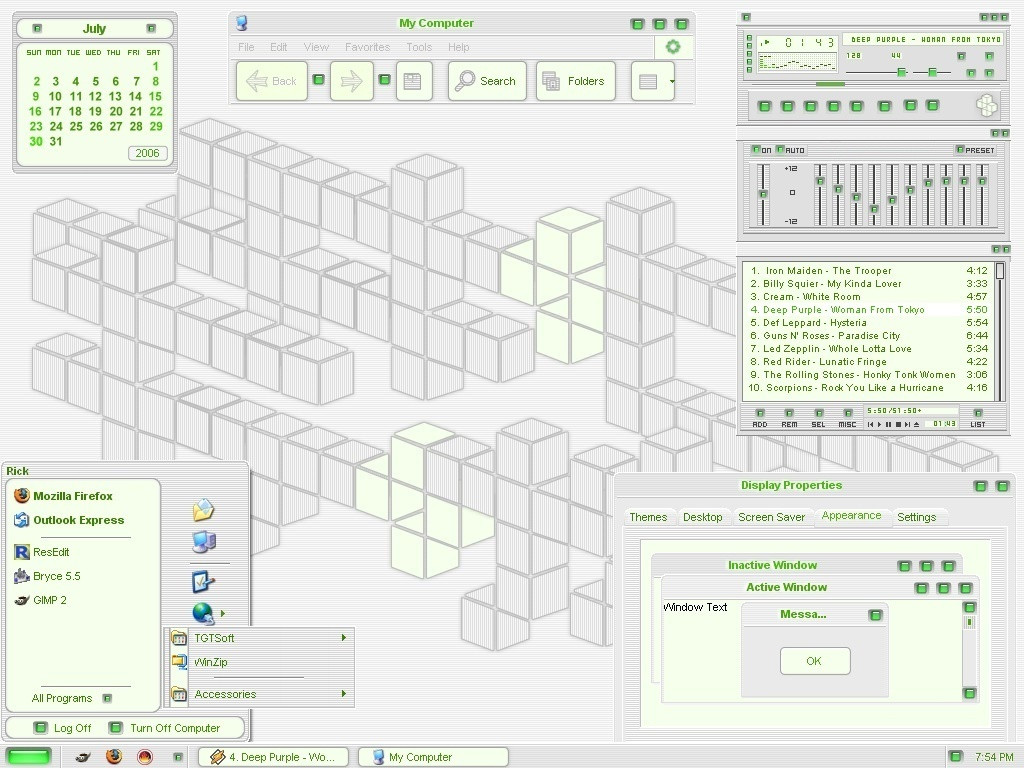Switch to the Desktop tab in Display Properties

703,517
